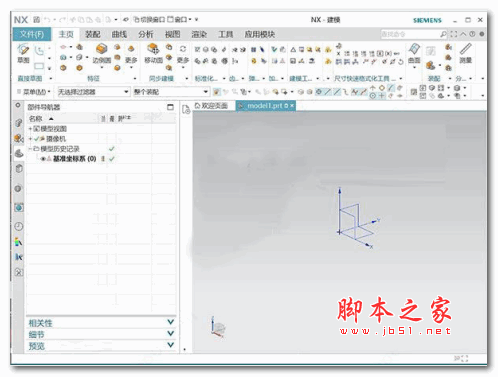Open the Part Navigator sidebar icon
The image size is (498, 377).
pos(19,153)
